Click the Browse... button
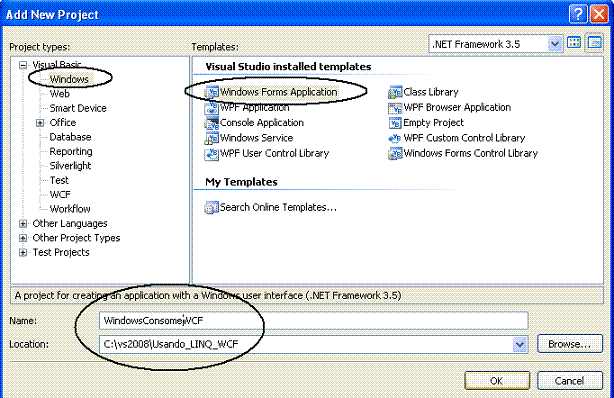The image size is (614, 398). pyautogui.click(x=570, y=344)
